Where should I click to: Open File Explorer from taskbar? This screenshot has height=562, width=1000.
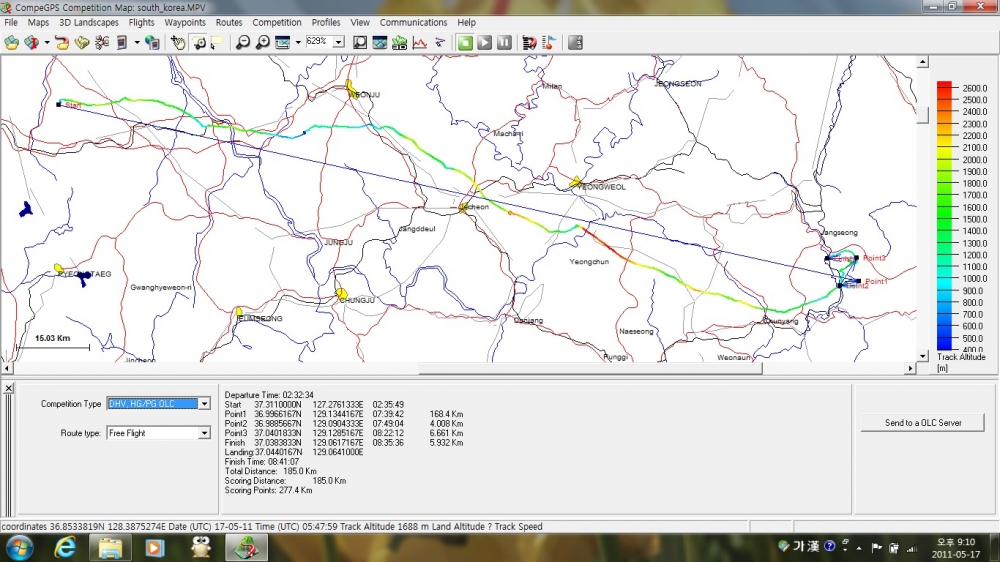point(110,547)
